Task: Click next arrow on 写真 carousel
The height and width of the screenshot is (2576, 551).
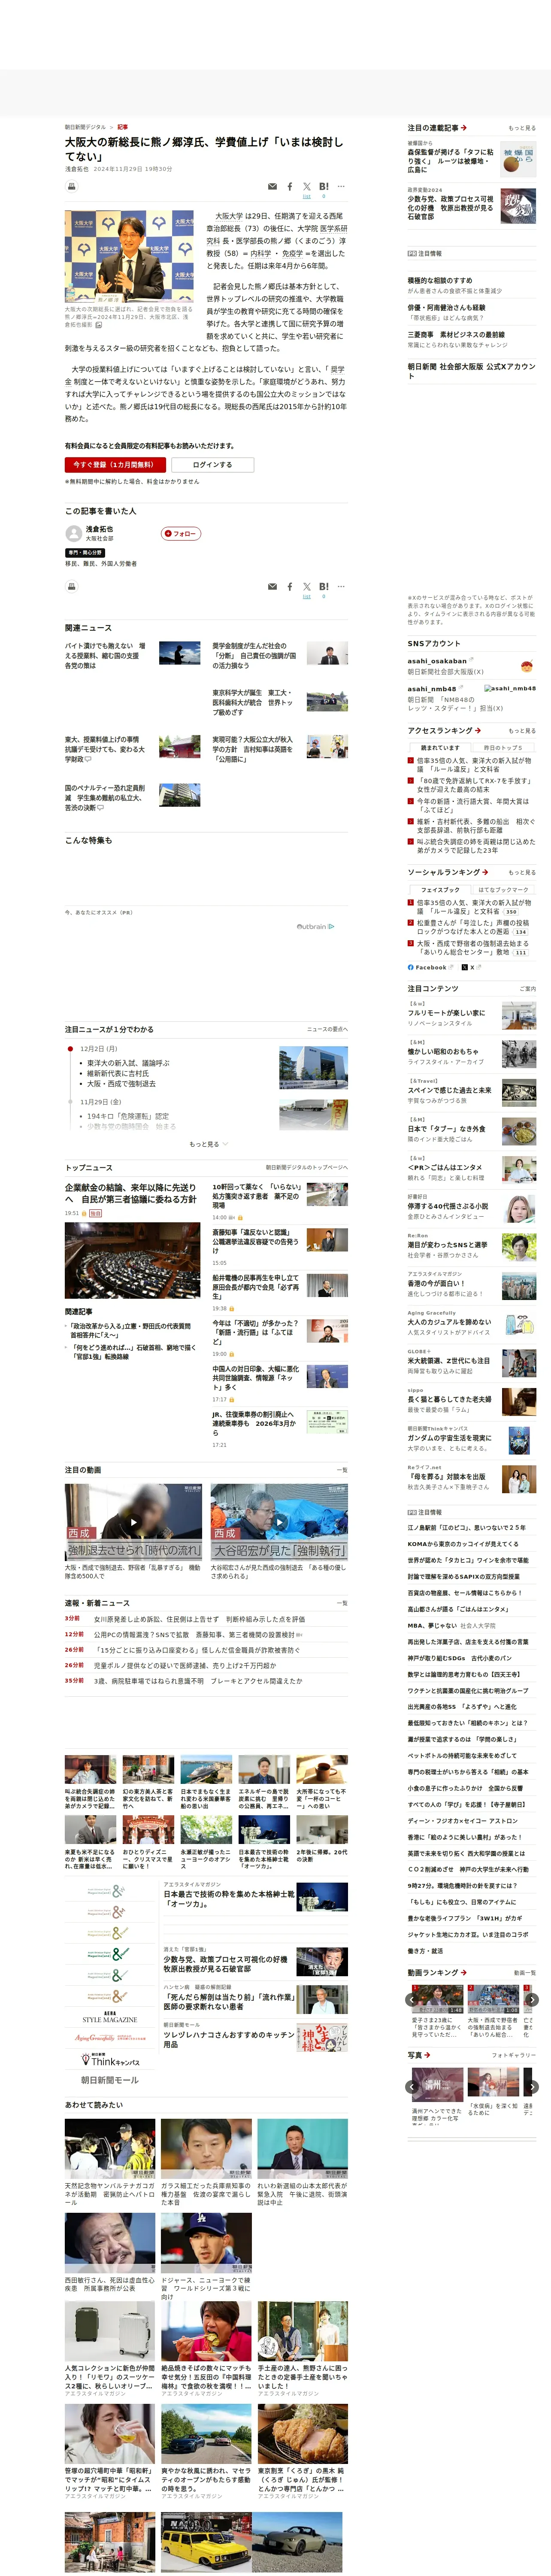Action: (x=532, y=2087)
